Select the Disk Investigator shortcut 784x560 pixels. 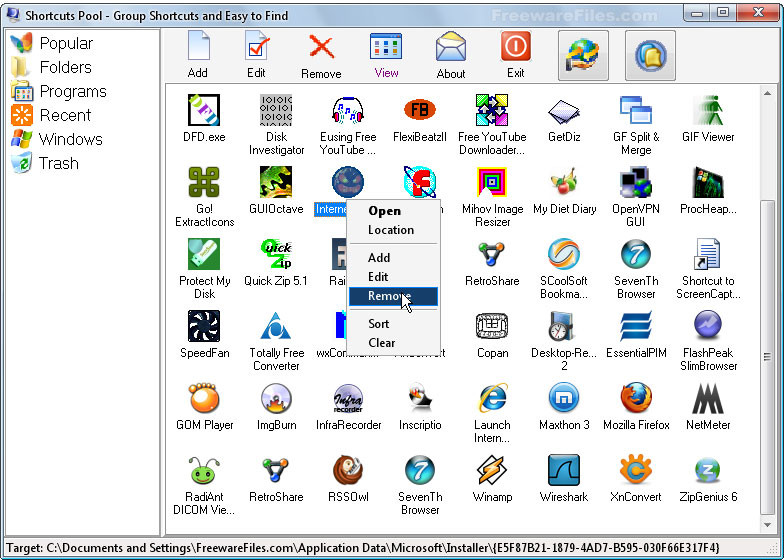tap(276, 125)
